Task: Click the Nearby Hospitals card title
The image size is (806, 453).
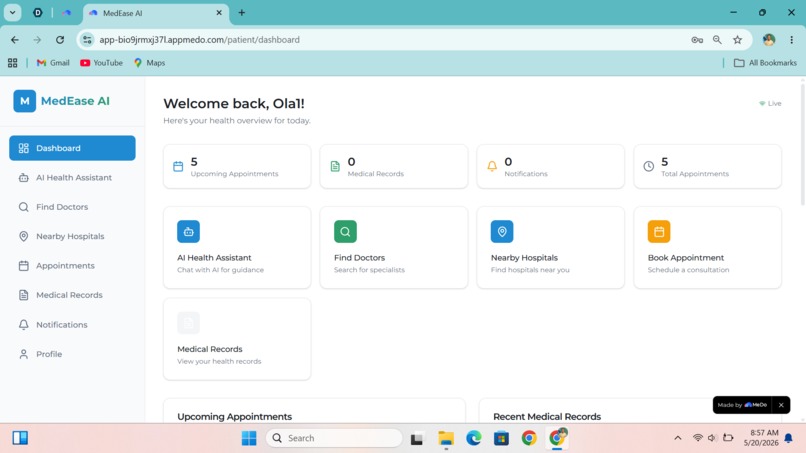Action: point(524,258)
